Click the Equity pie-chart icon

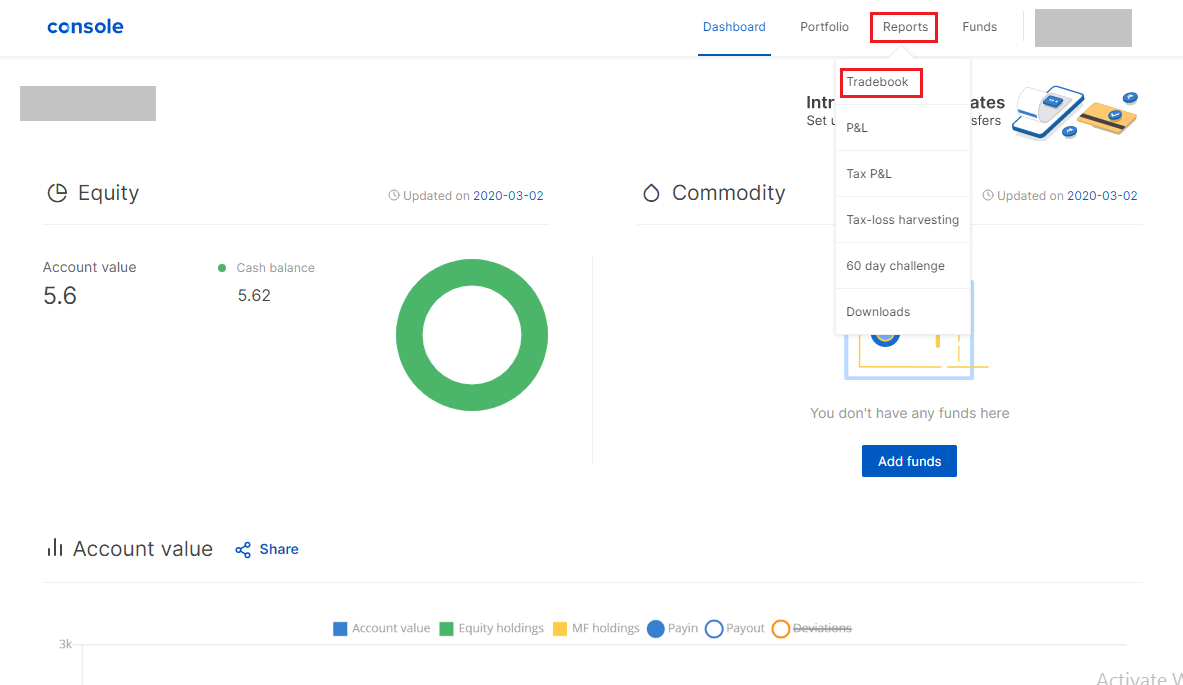click(x=57, y=192)
